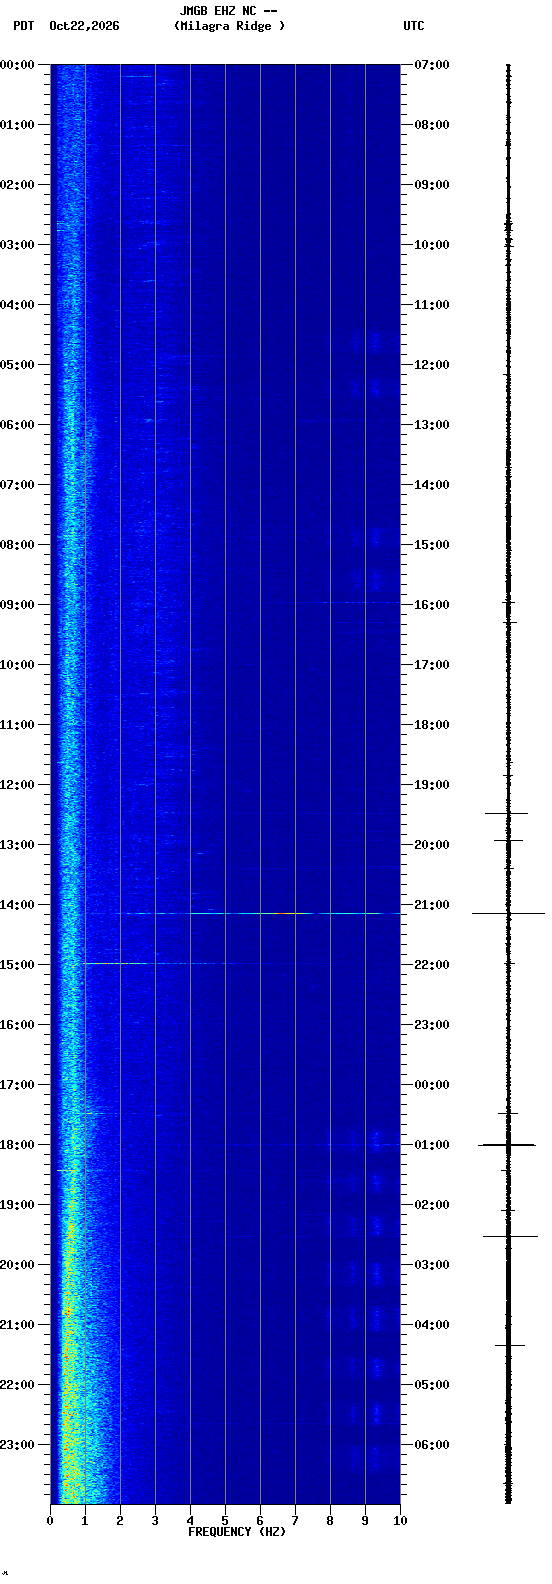Click the '01:00' UTC time label
This screenshot has width=552, height=1584.
(x=432, y=1145)
